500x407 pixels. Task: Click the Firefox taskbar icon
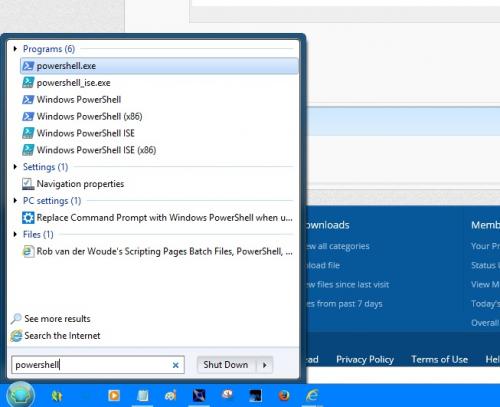point(284,396)
